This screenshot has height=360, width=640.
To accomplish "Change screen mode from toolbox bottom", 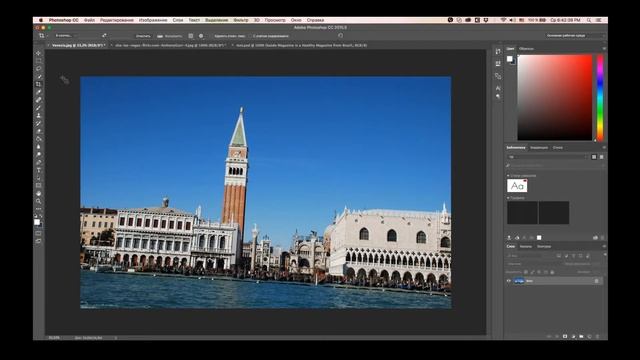I will (x=38, y=241).
